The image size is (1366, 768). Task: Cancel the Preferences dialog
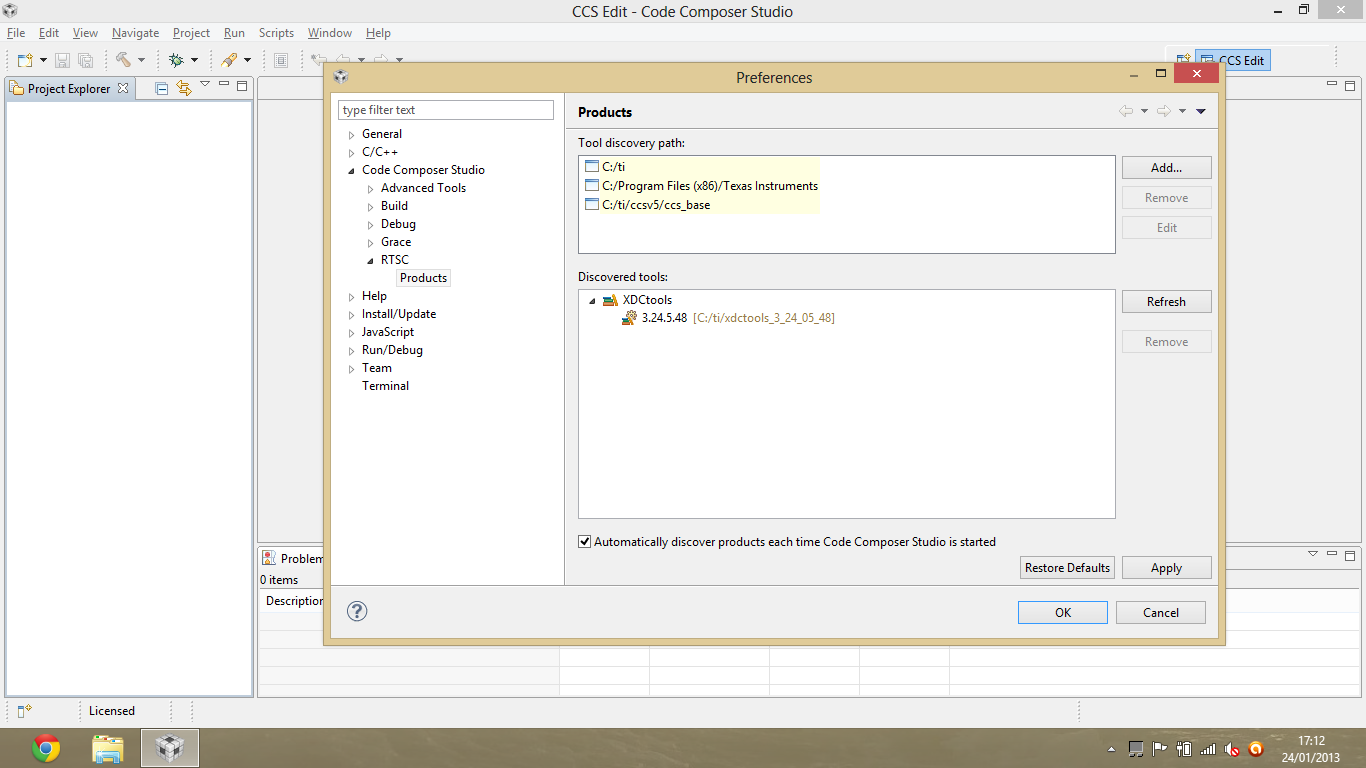[x=1161, y=613]
